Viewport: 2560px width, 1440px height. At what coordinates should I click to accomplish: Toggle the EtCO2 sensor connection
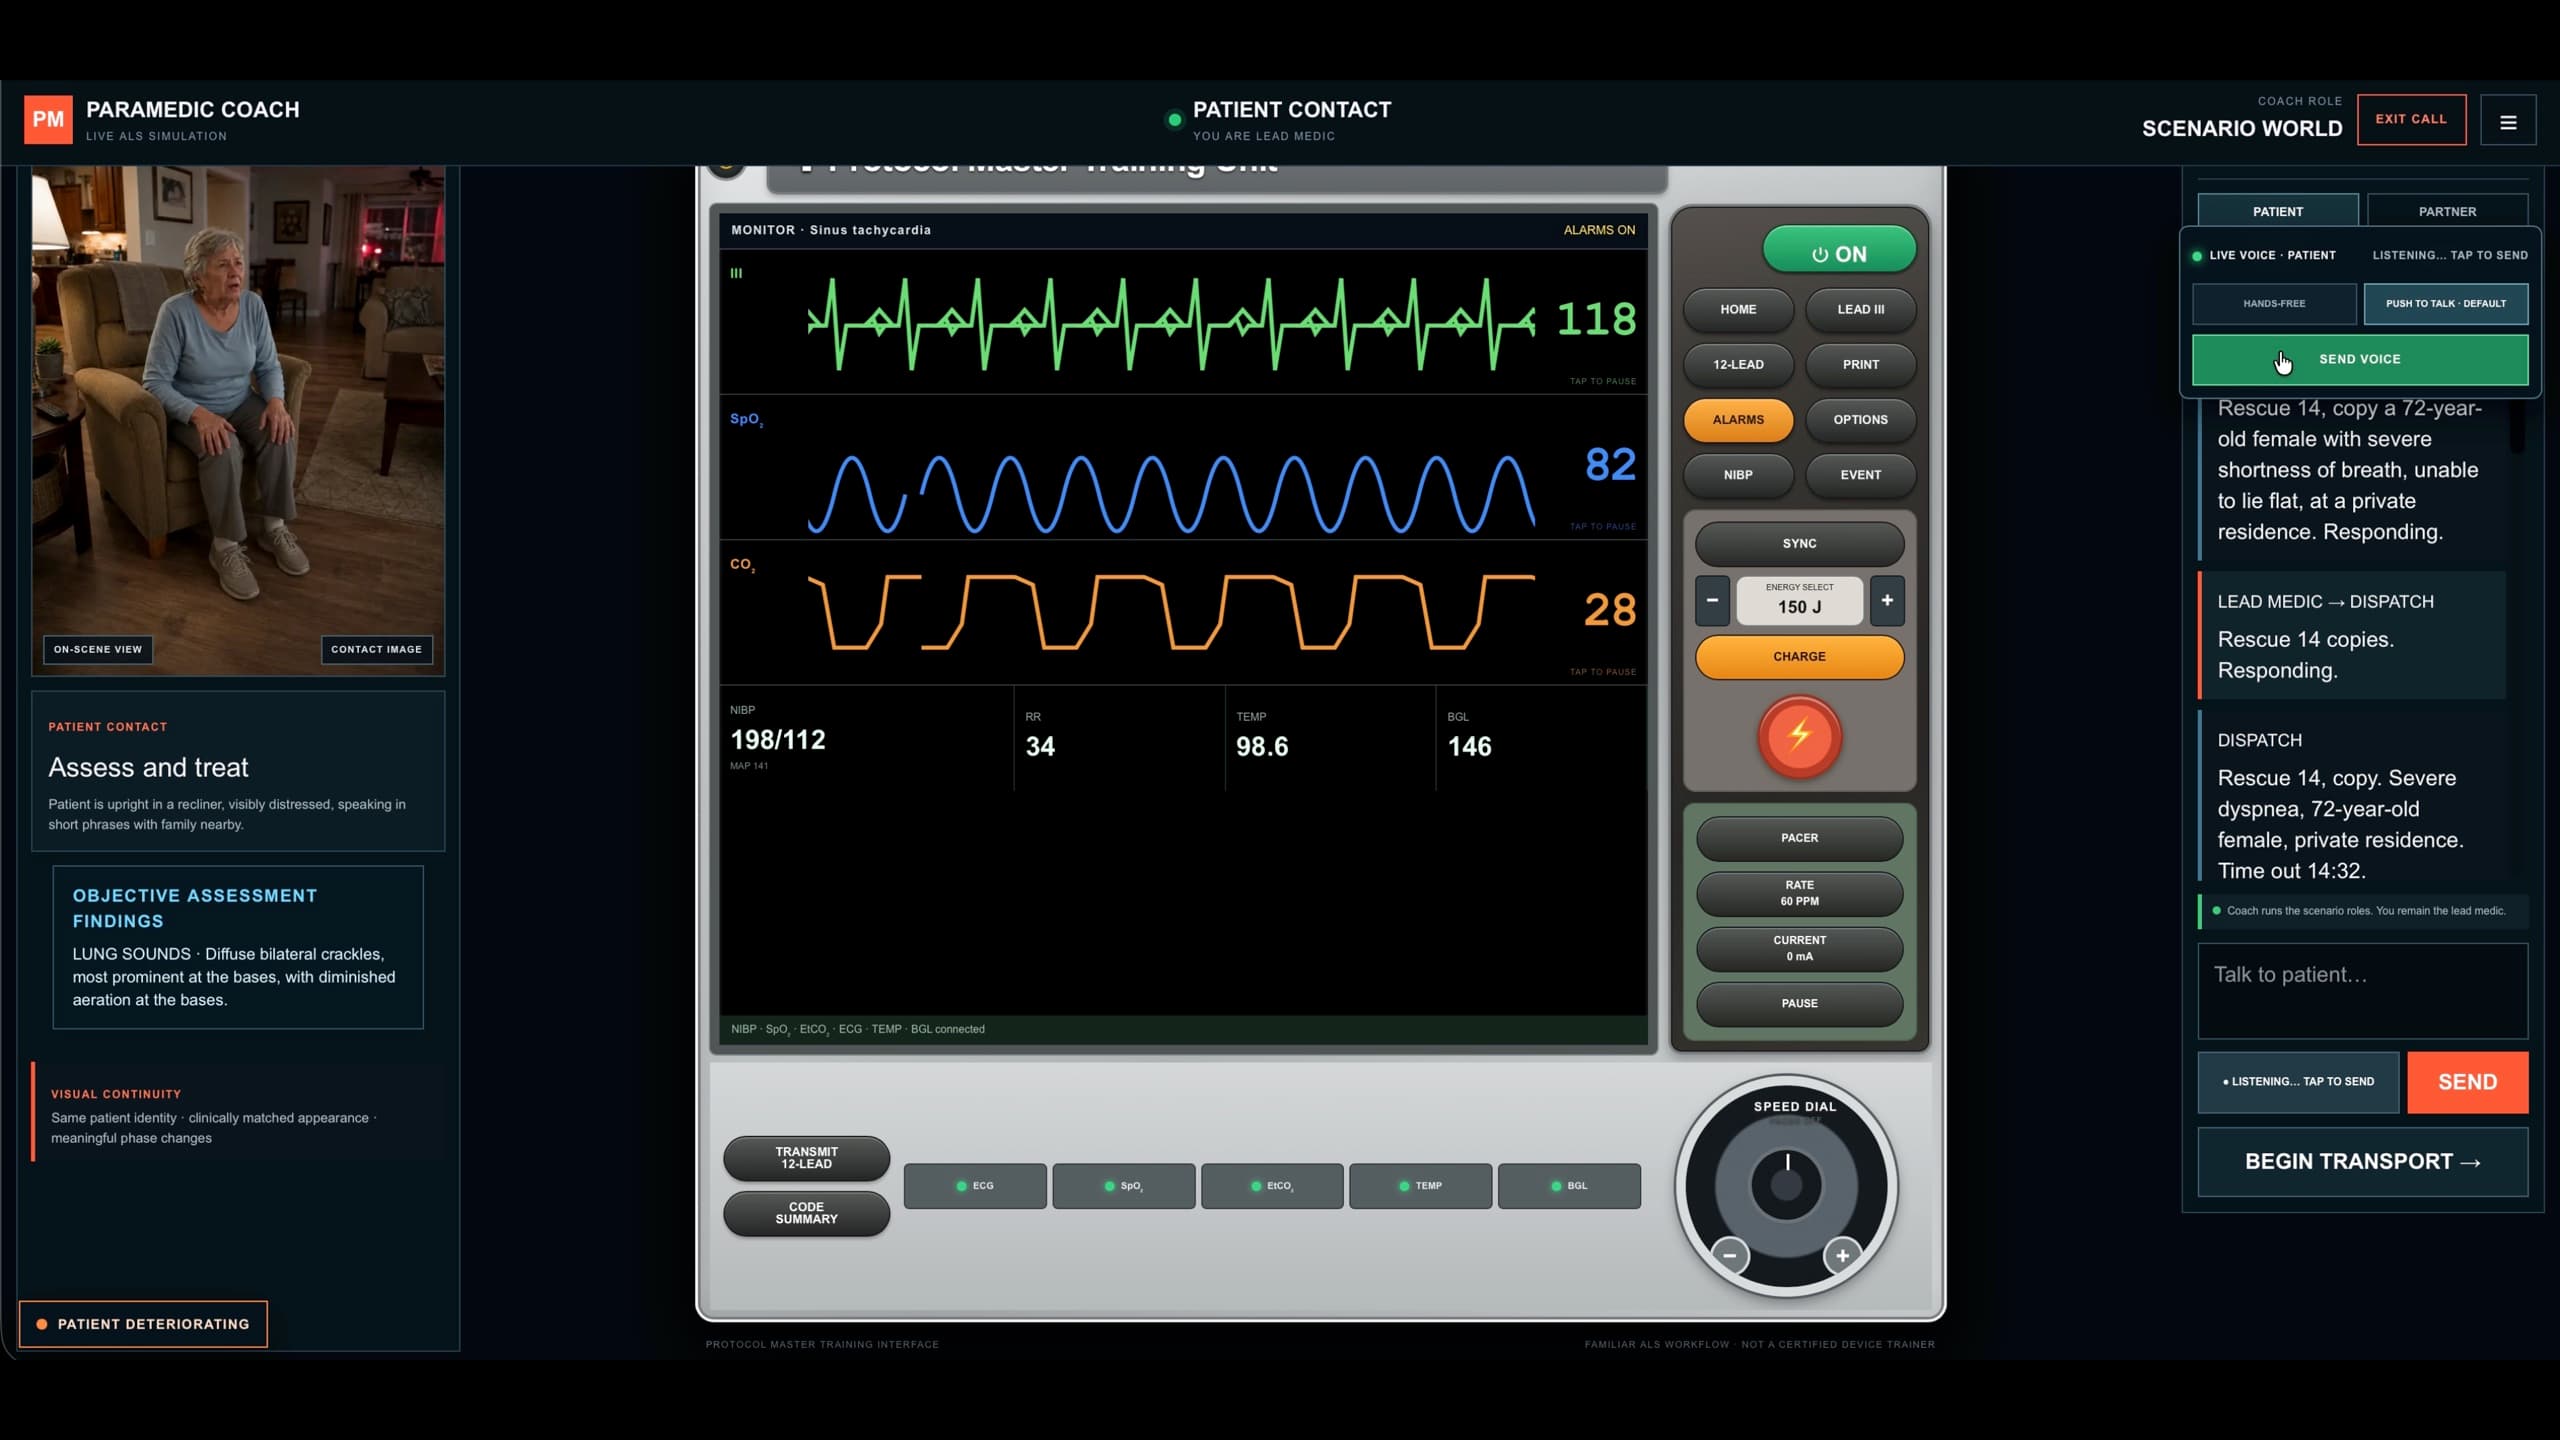click(x=1272, y=1186)
